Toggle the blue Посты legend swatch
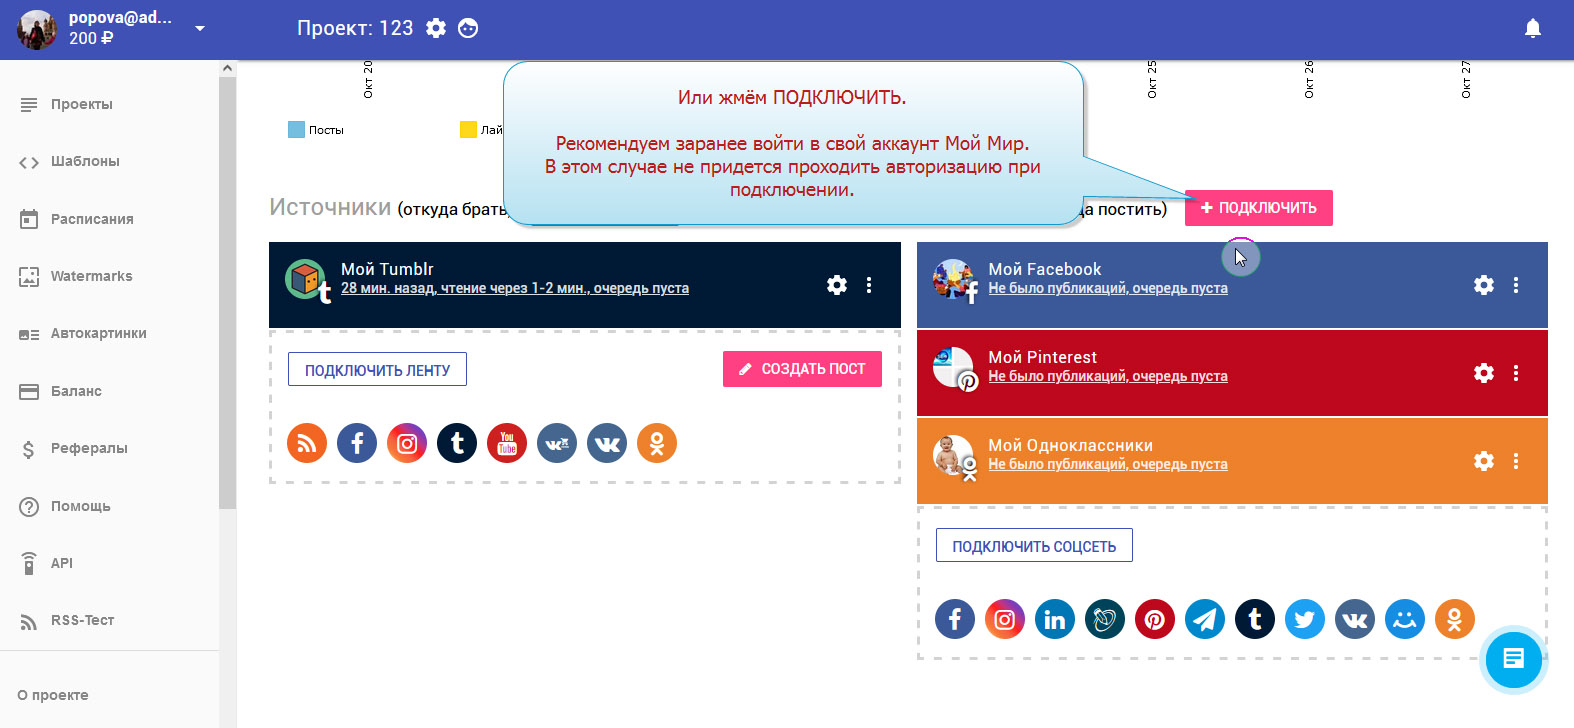The width and height of the screenshot is (1574, 728). click(x=296, y=130)
